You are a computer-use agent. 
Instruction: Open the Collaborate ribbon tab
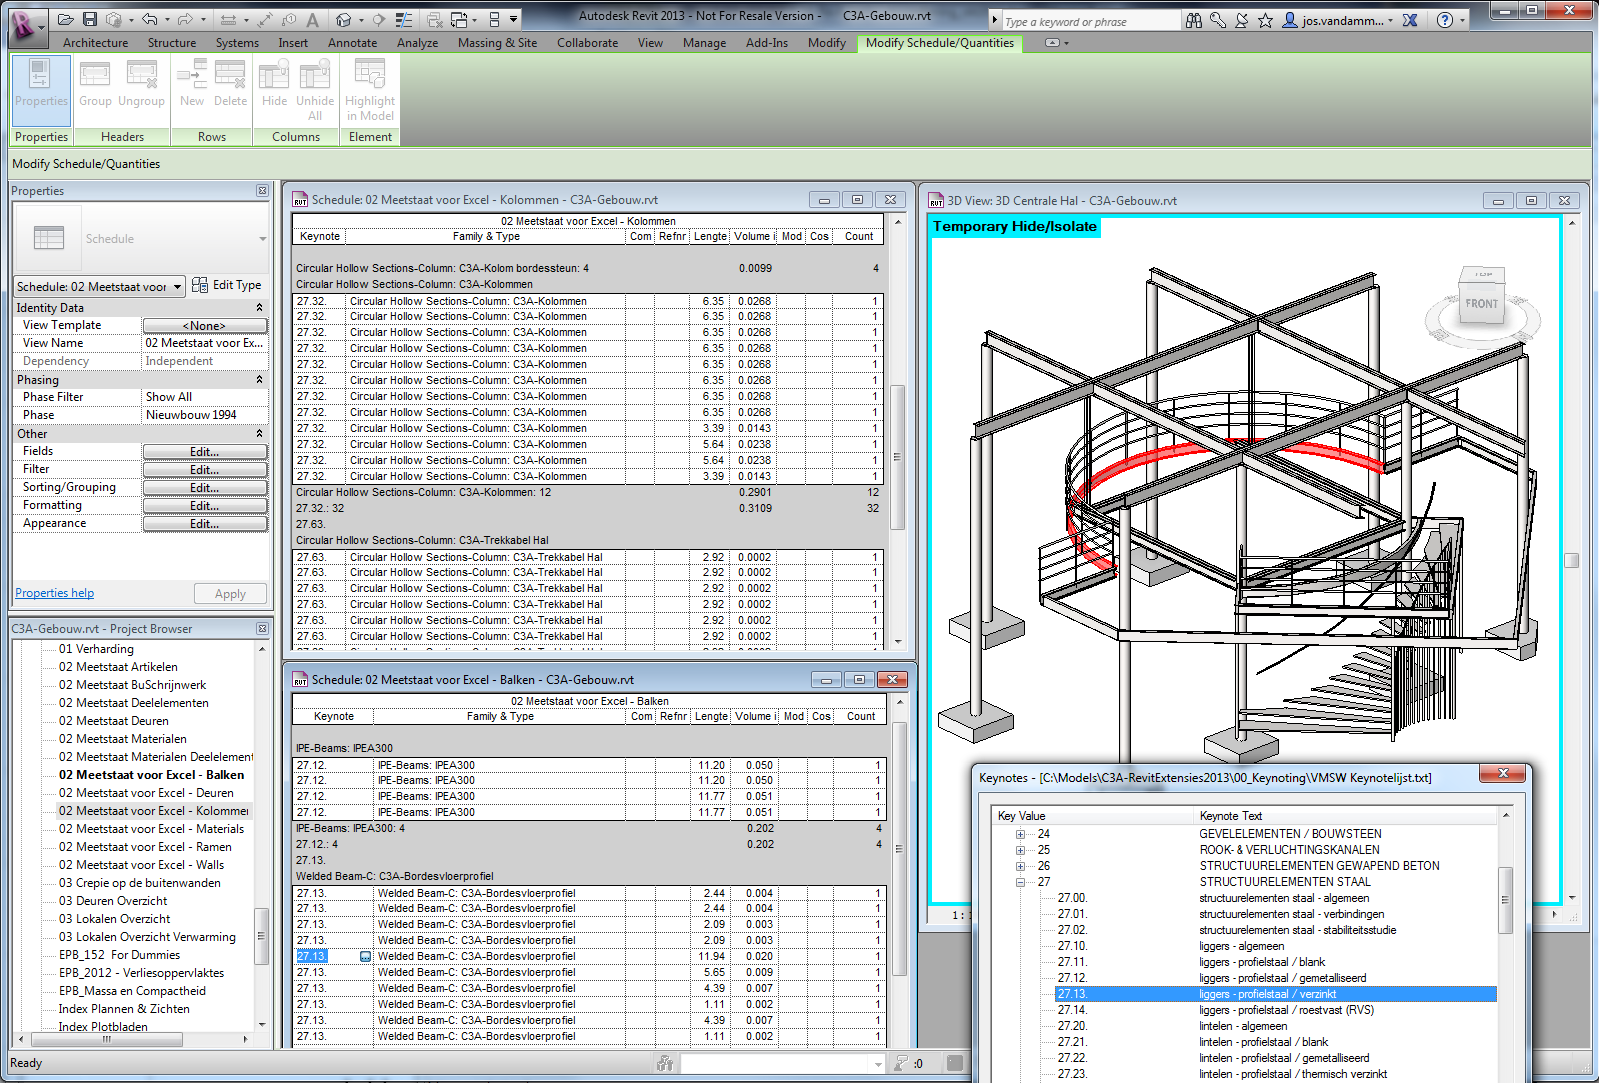[x=587, y=43]
